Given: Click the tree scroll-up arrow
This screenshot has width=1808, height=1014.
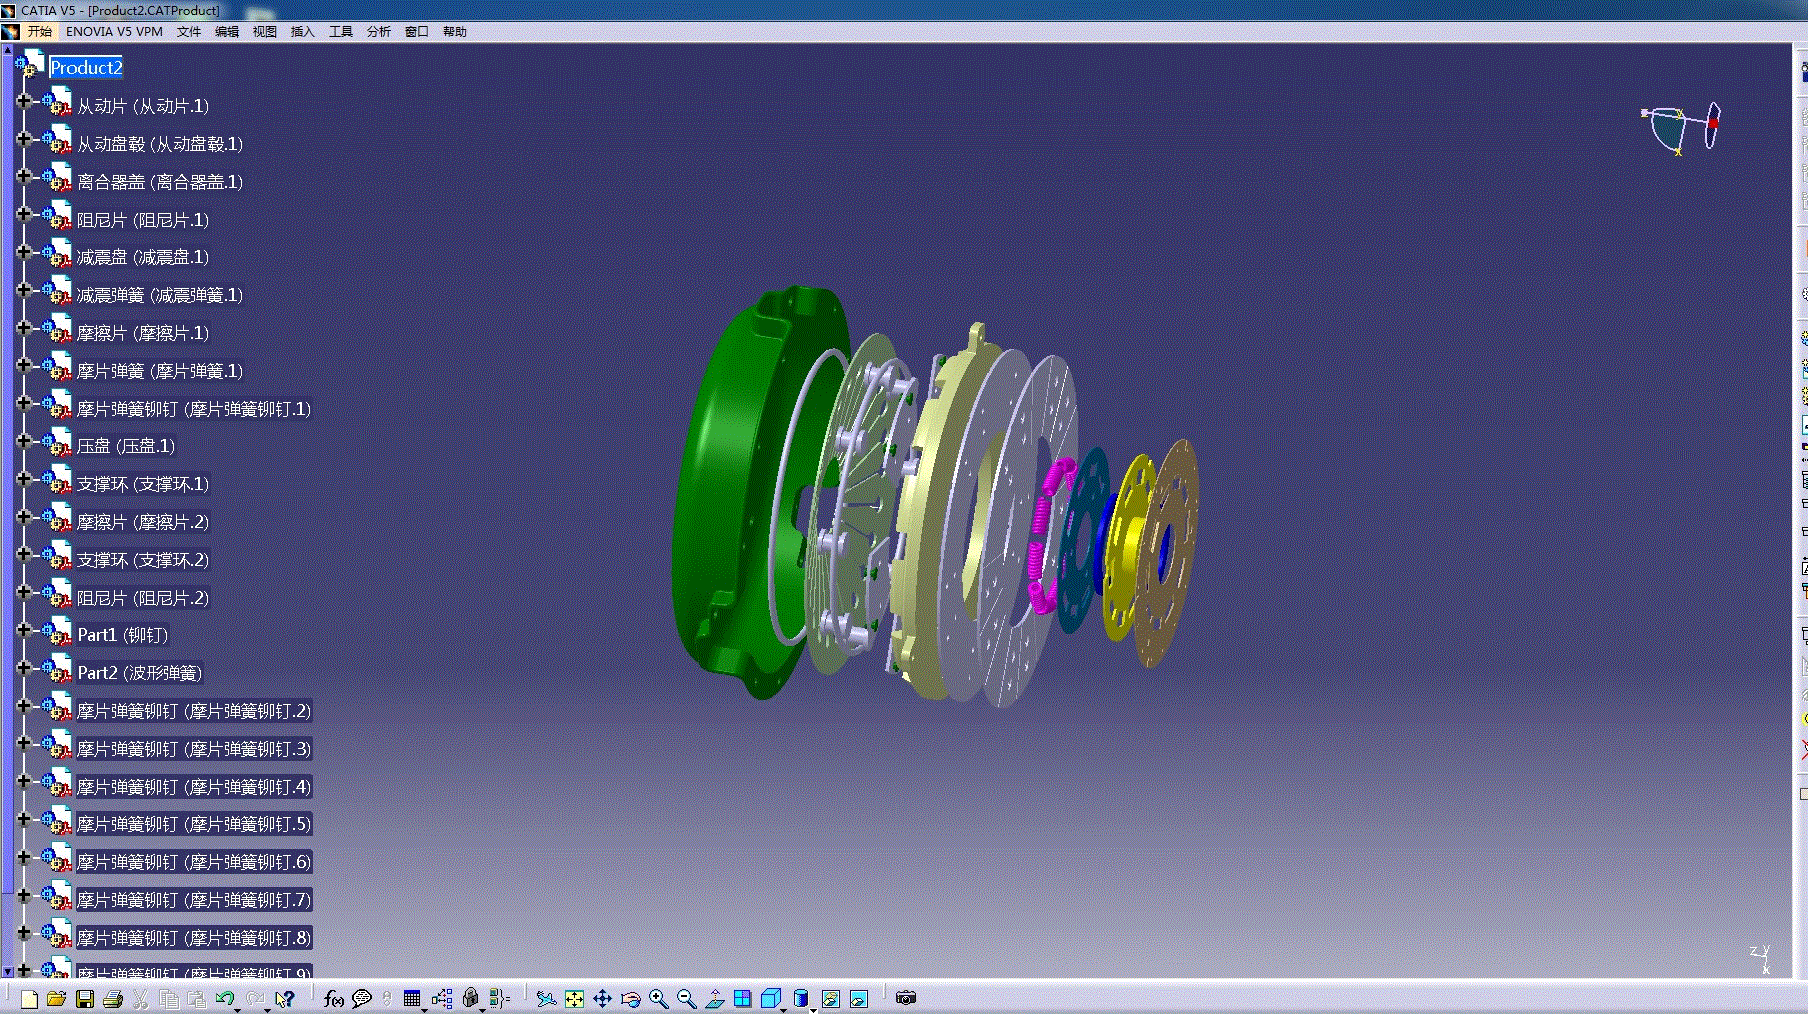Looking at the screenshot, I should (8, 49).
